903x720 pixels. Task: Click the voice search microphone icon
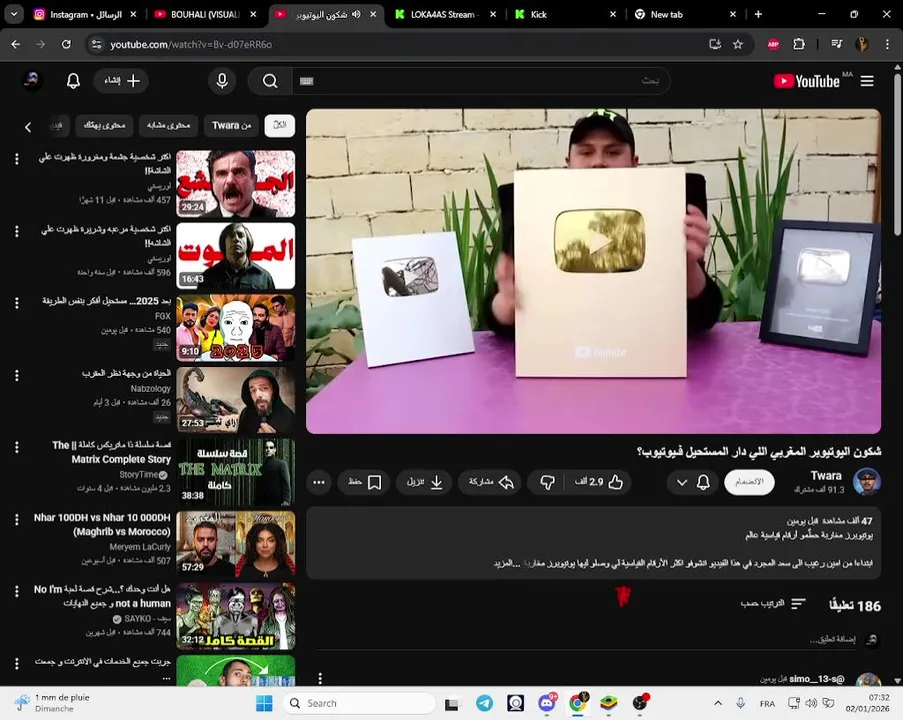point(222,81)
